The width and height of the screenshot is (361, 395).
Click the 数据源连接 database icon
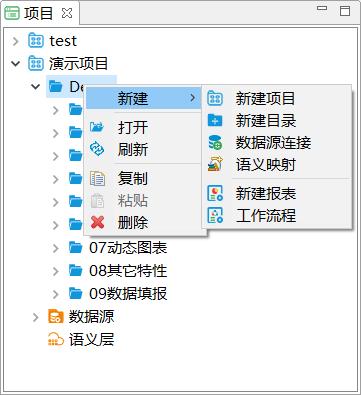pos(215,143)
